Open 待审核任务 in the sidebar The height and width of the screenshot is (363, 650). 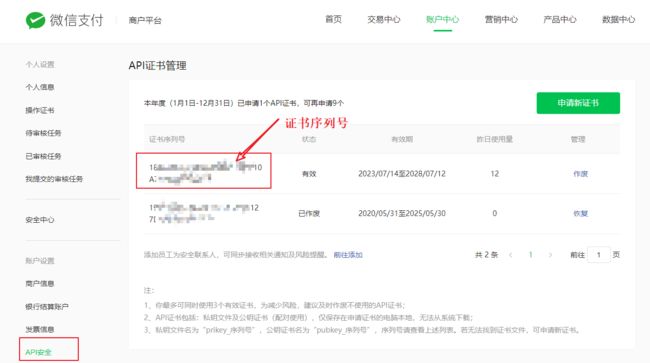[x=44, y=133]
